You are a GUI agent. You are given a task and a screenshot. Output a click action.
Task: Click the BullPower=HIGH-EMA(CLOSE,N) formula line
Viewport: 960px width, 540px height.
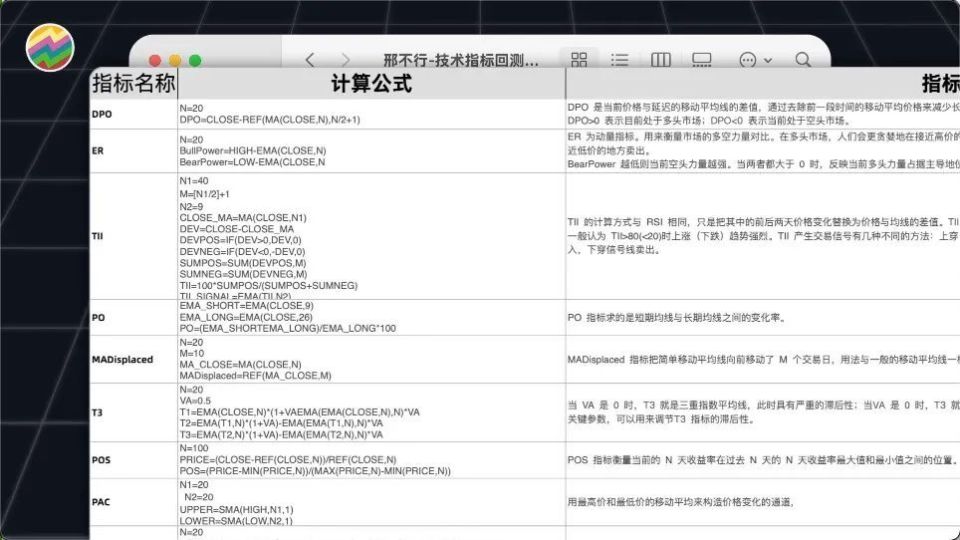click(253, 151)
